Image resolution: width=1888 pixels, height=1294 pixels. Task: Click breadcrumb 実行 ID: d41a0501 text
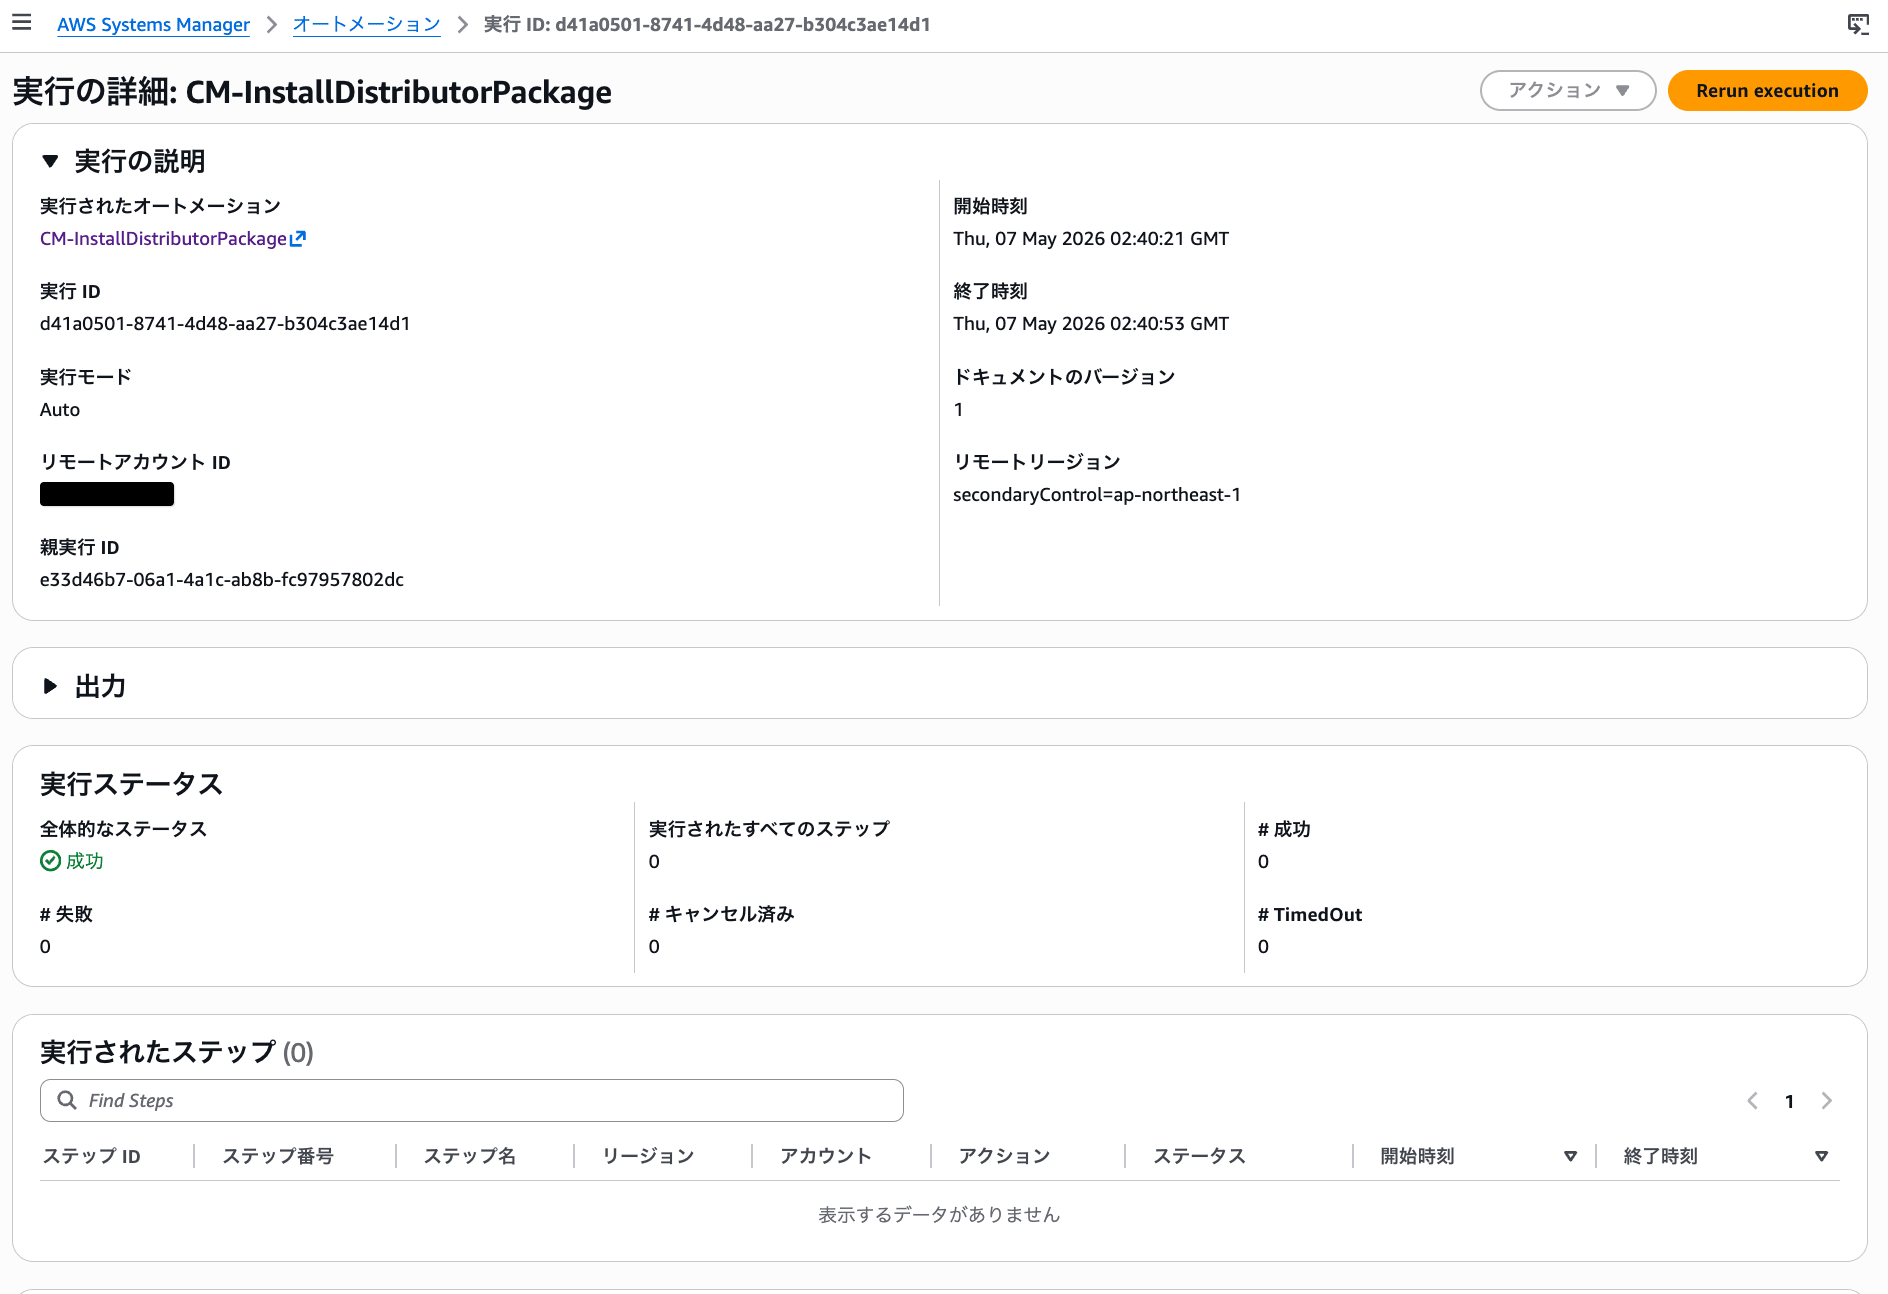pyautogui.click(x=707, y=24)
